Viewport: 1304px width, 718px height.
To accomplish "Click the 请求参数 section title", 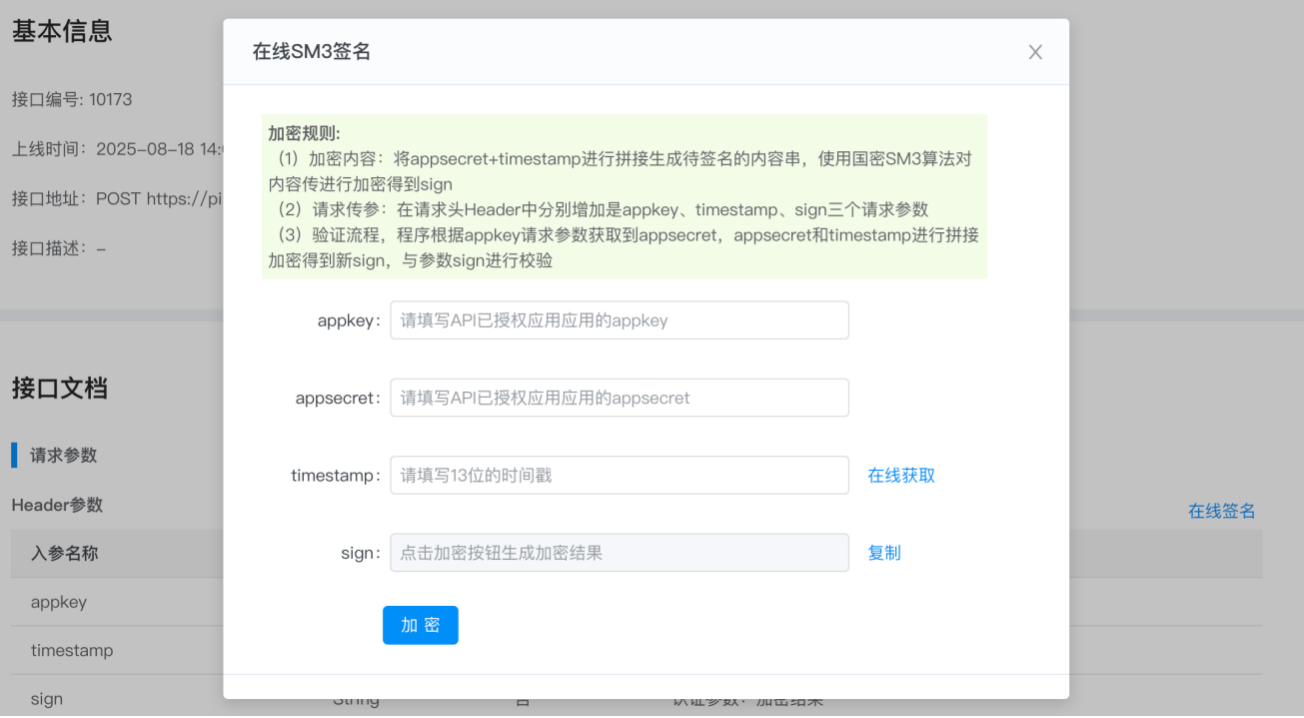I will point(64,455).
